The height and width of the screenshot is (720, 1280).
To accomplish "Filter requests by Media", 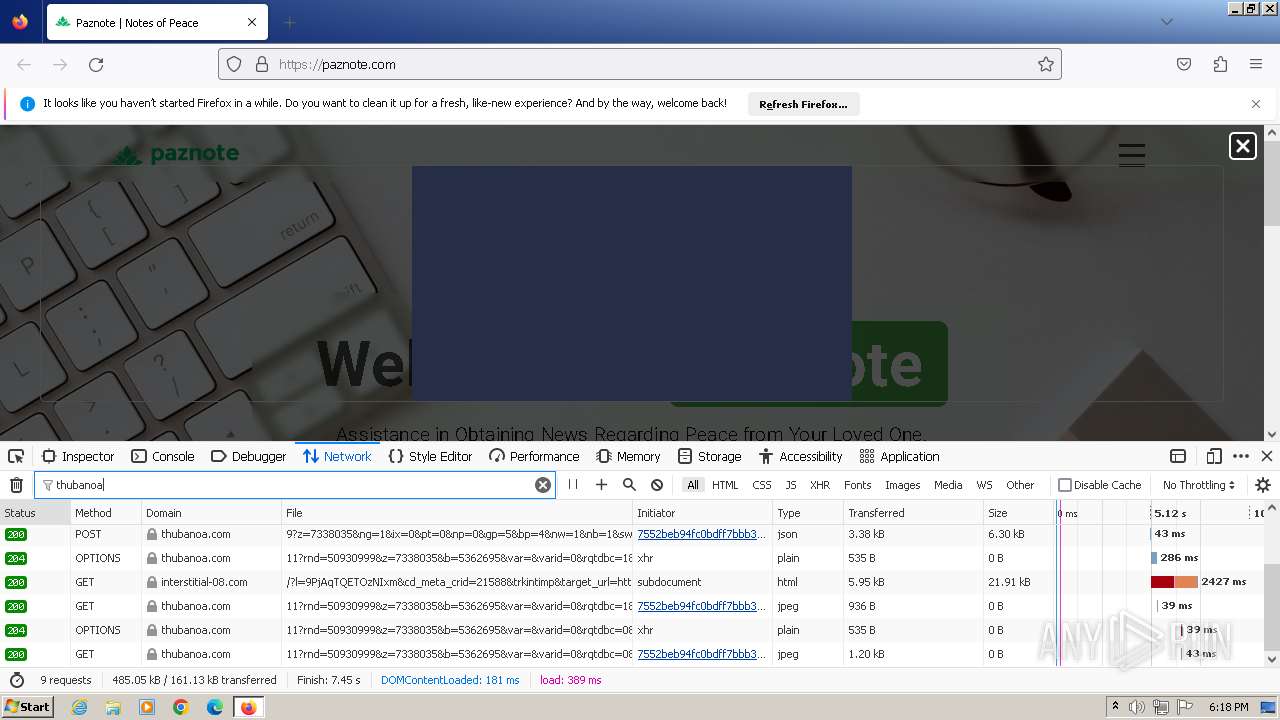I will pos(948,485).
